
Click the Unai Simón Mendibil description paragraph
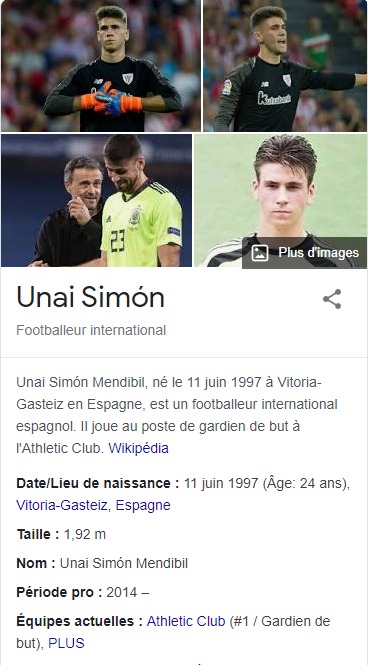pyautogui.click(x=177, y=415)
